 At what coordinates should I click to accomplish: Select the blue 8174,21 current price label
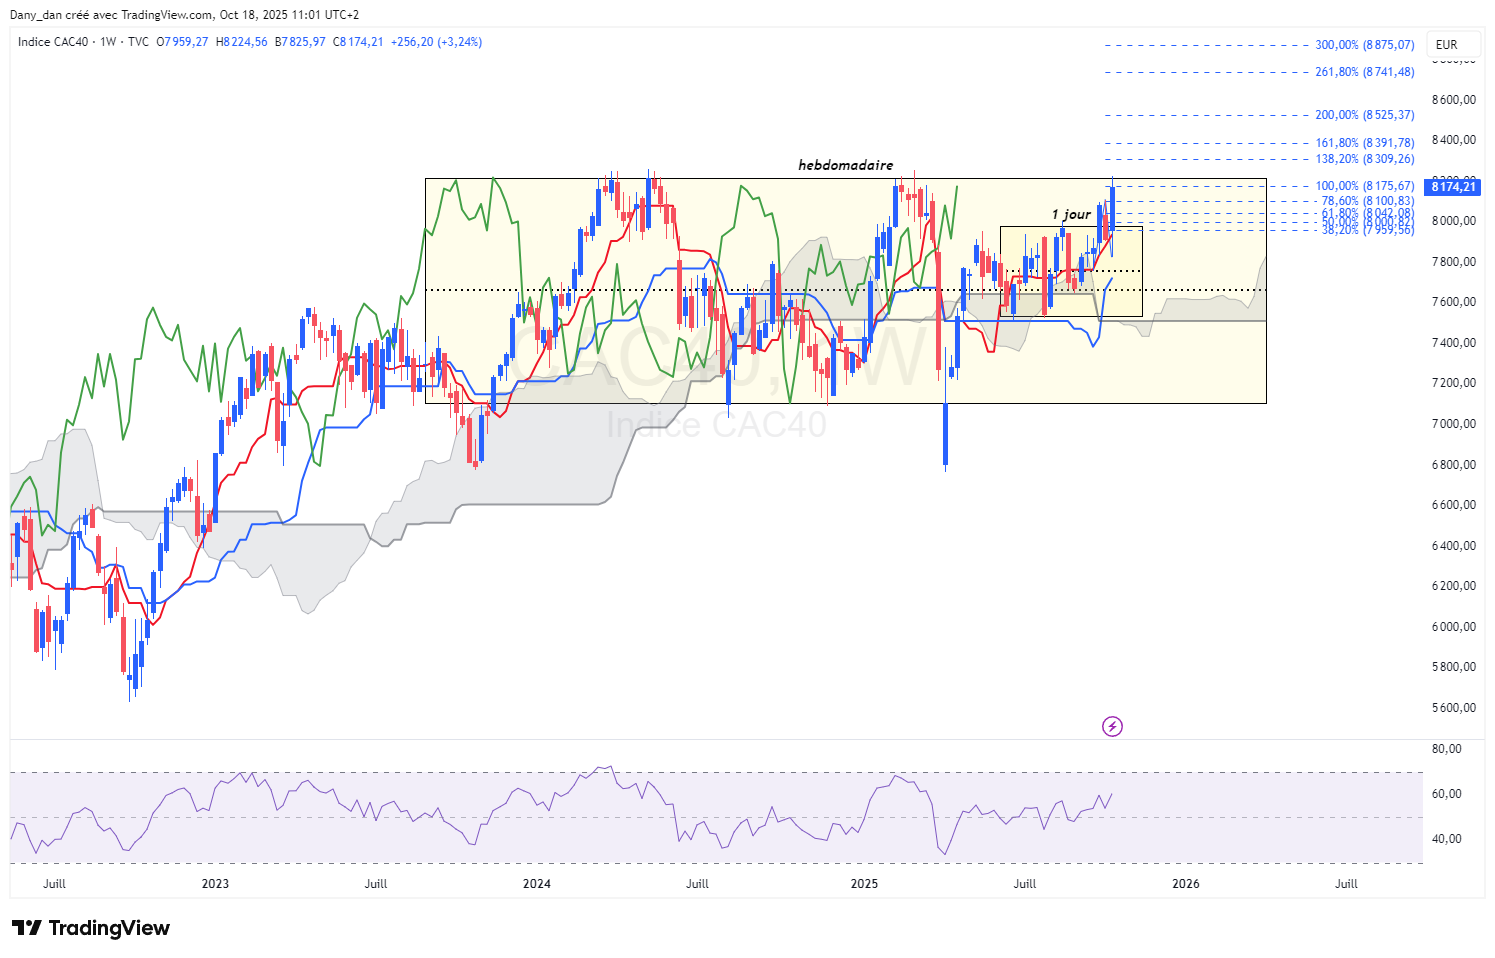click(1453, 187)
